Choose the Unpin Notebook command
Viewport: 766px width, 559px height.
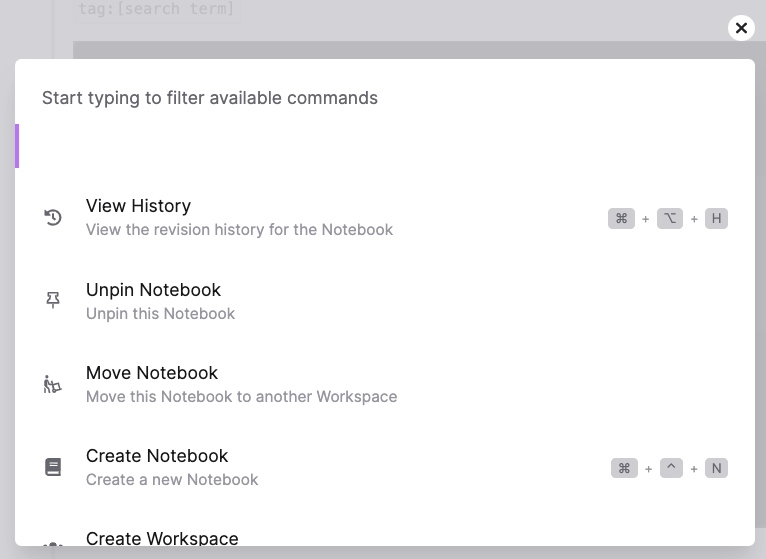click(x=153, y=290)
